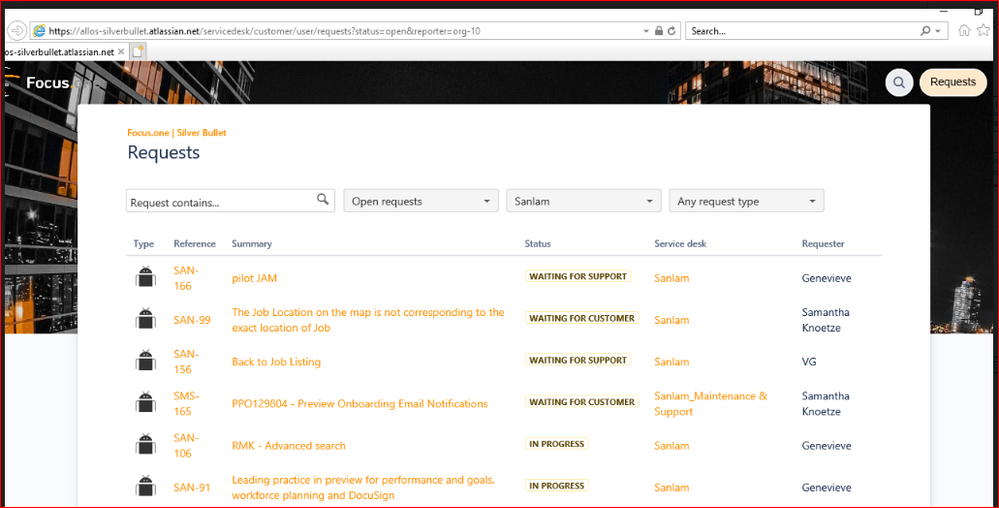Open the Sanlam organization dropdown
This screenshot has width=999, height=508.
coord(584,201)
